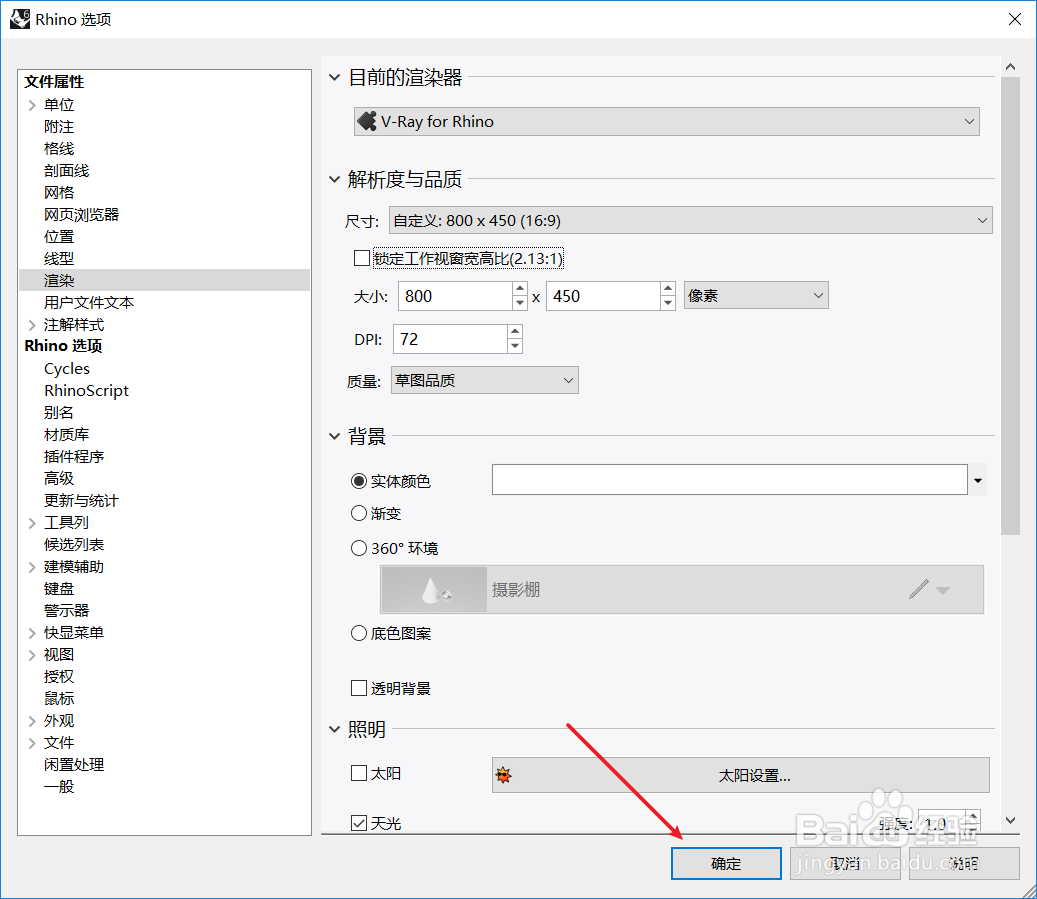Expand the 快显菜单 tree node
The image size is (1037, 899).
(x=32, y=633)
